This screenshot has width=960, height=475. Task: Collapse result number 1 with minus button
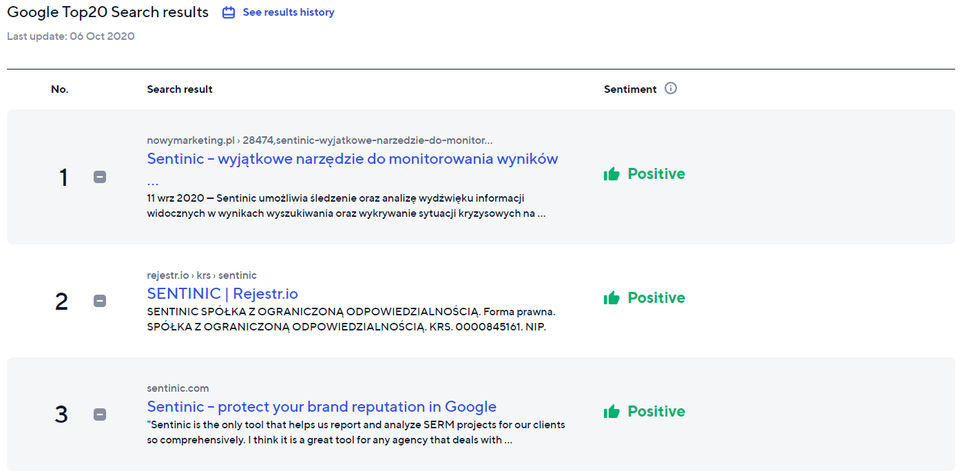pyautogui.click(x=100, y=177)
